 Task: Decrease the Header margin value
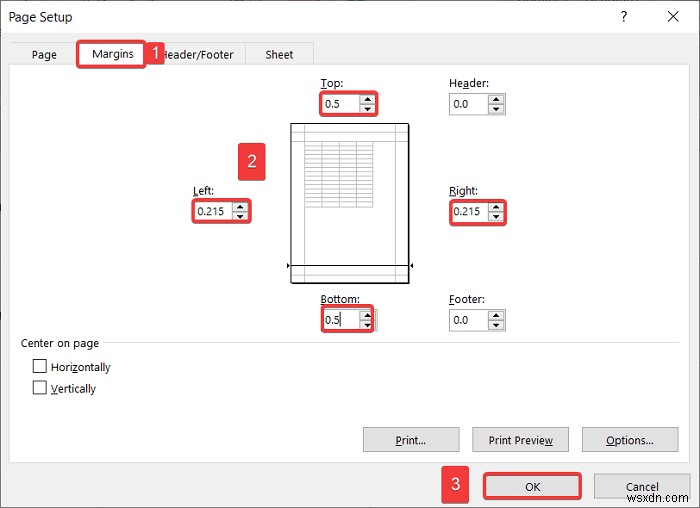(496, 109)
